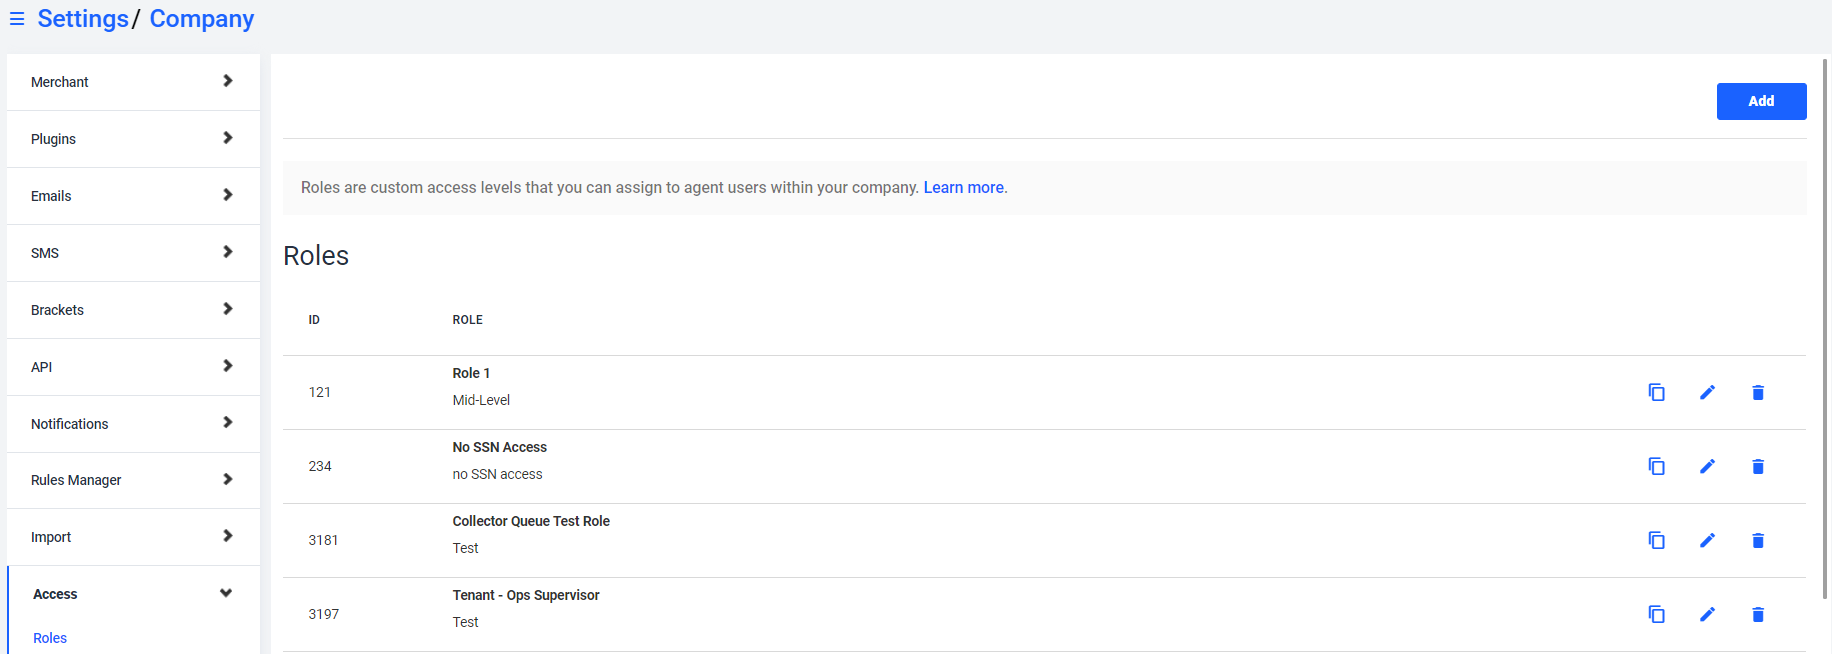The image size is (1832, 654).
Task: Edit the No SSN Access role
Action: coord(1707,466)
